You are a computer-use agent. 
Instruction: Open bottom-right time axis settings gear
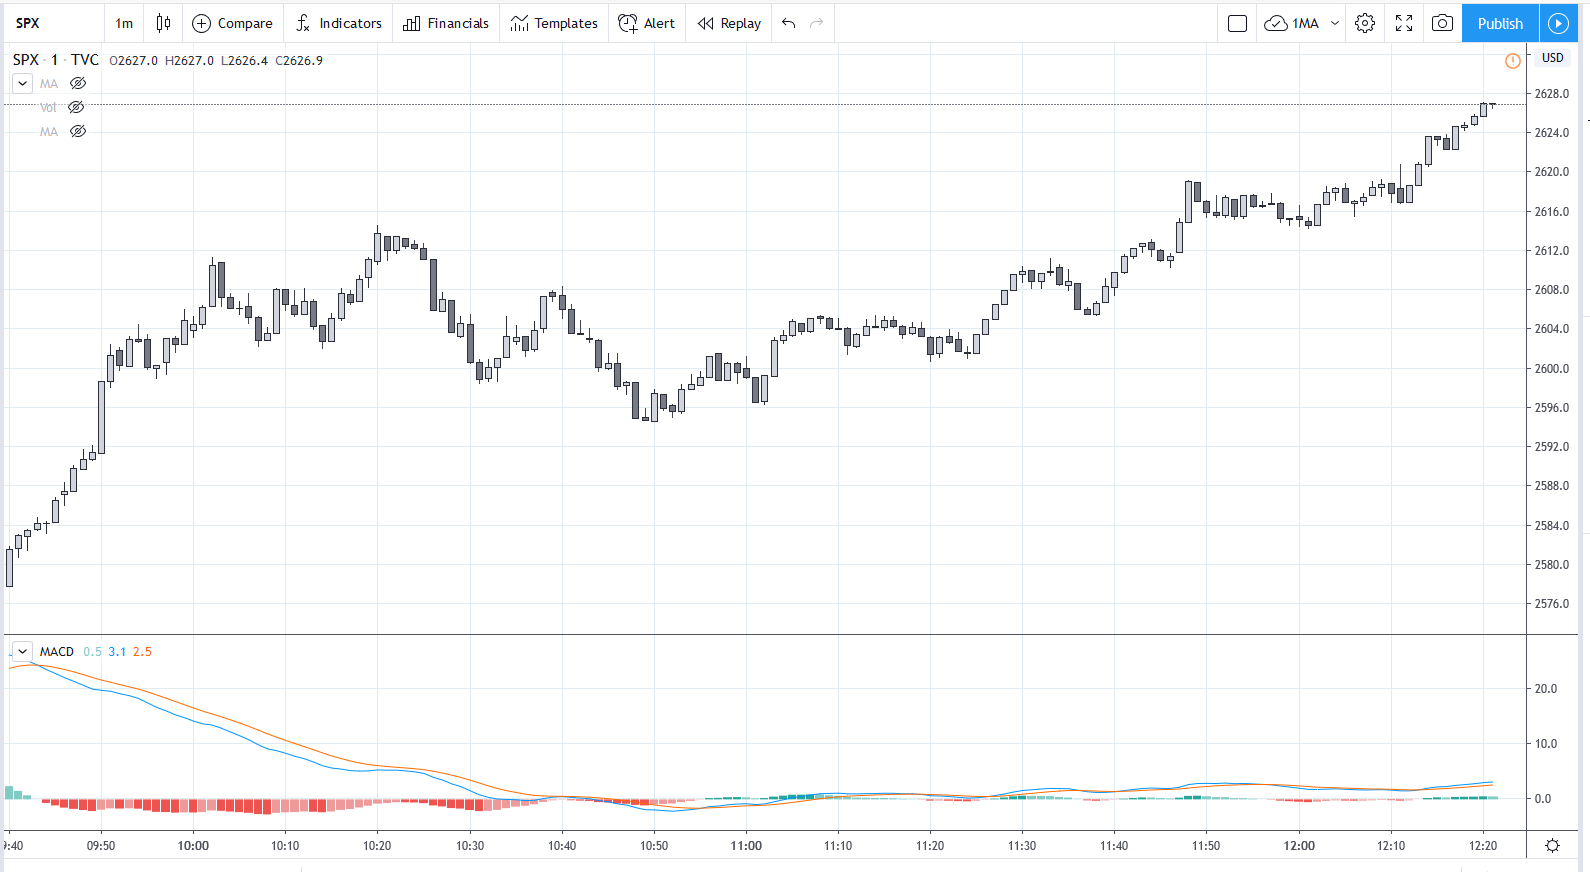coord(1552,846)
